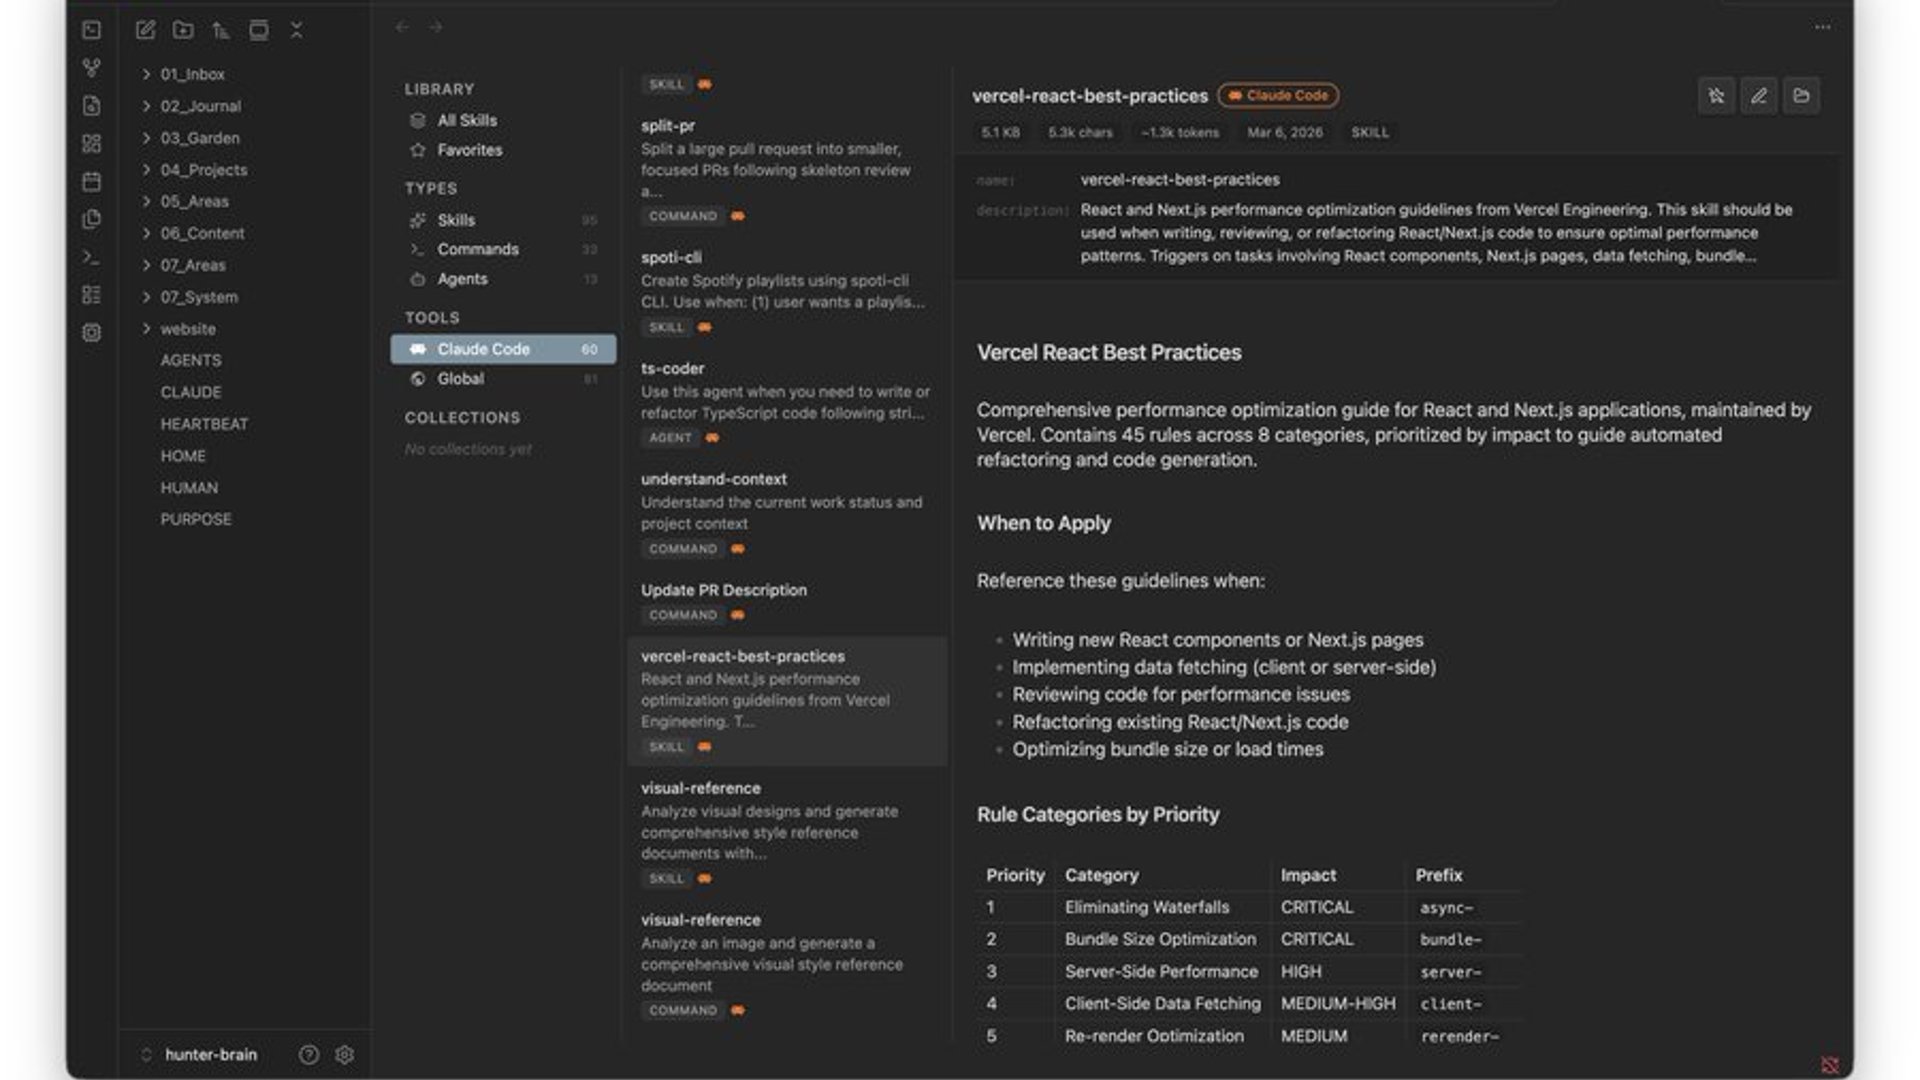
Task: Open settings gear near vault name
Action: 344,1054
